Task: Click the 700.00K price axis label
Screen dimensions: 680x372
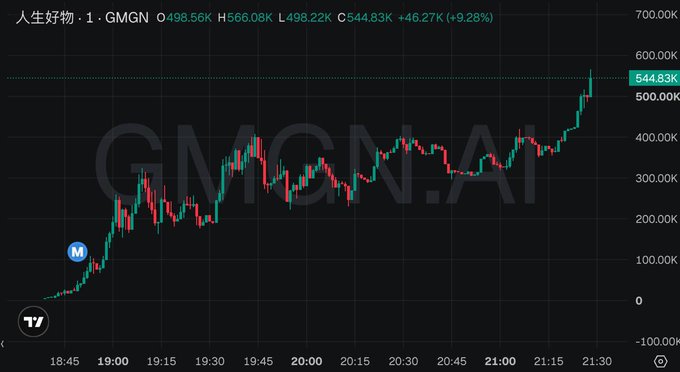Action: [656, 14]
